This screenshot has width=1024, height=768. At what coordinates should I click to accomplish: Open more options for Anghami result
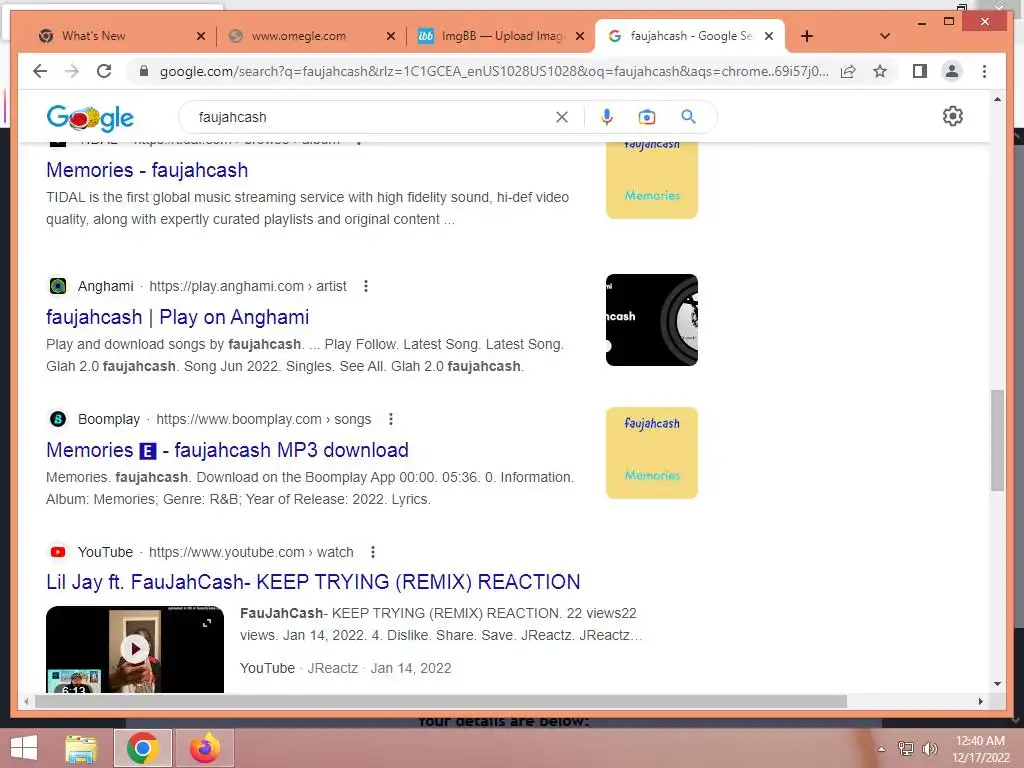coord(366,286)
